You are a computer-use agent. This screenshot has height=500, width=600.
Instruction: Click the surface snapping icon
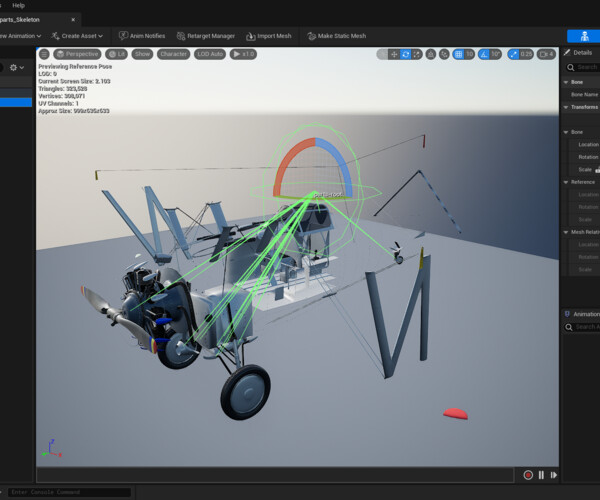[x=430, y=54]
